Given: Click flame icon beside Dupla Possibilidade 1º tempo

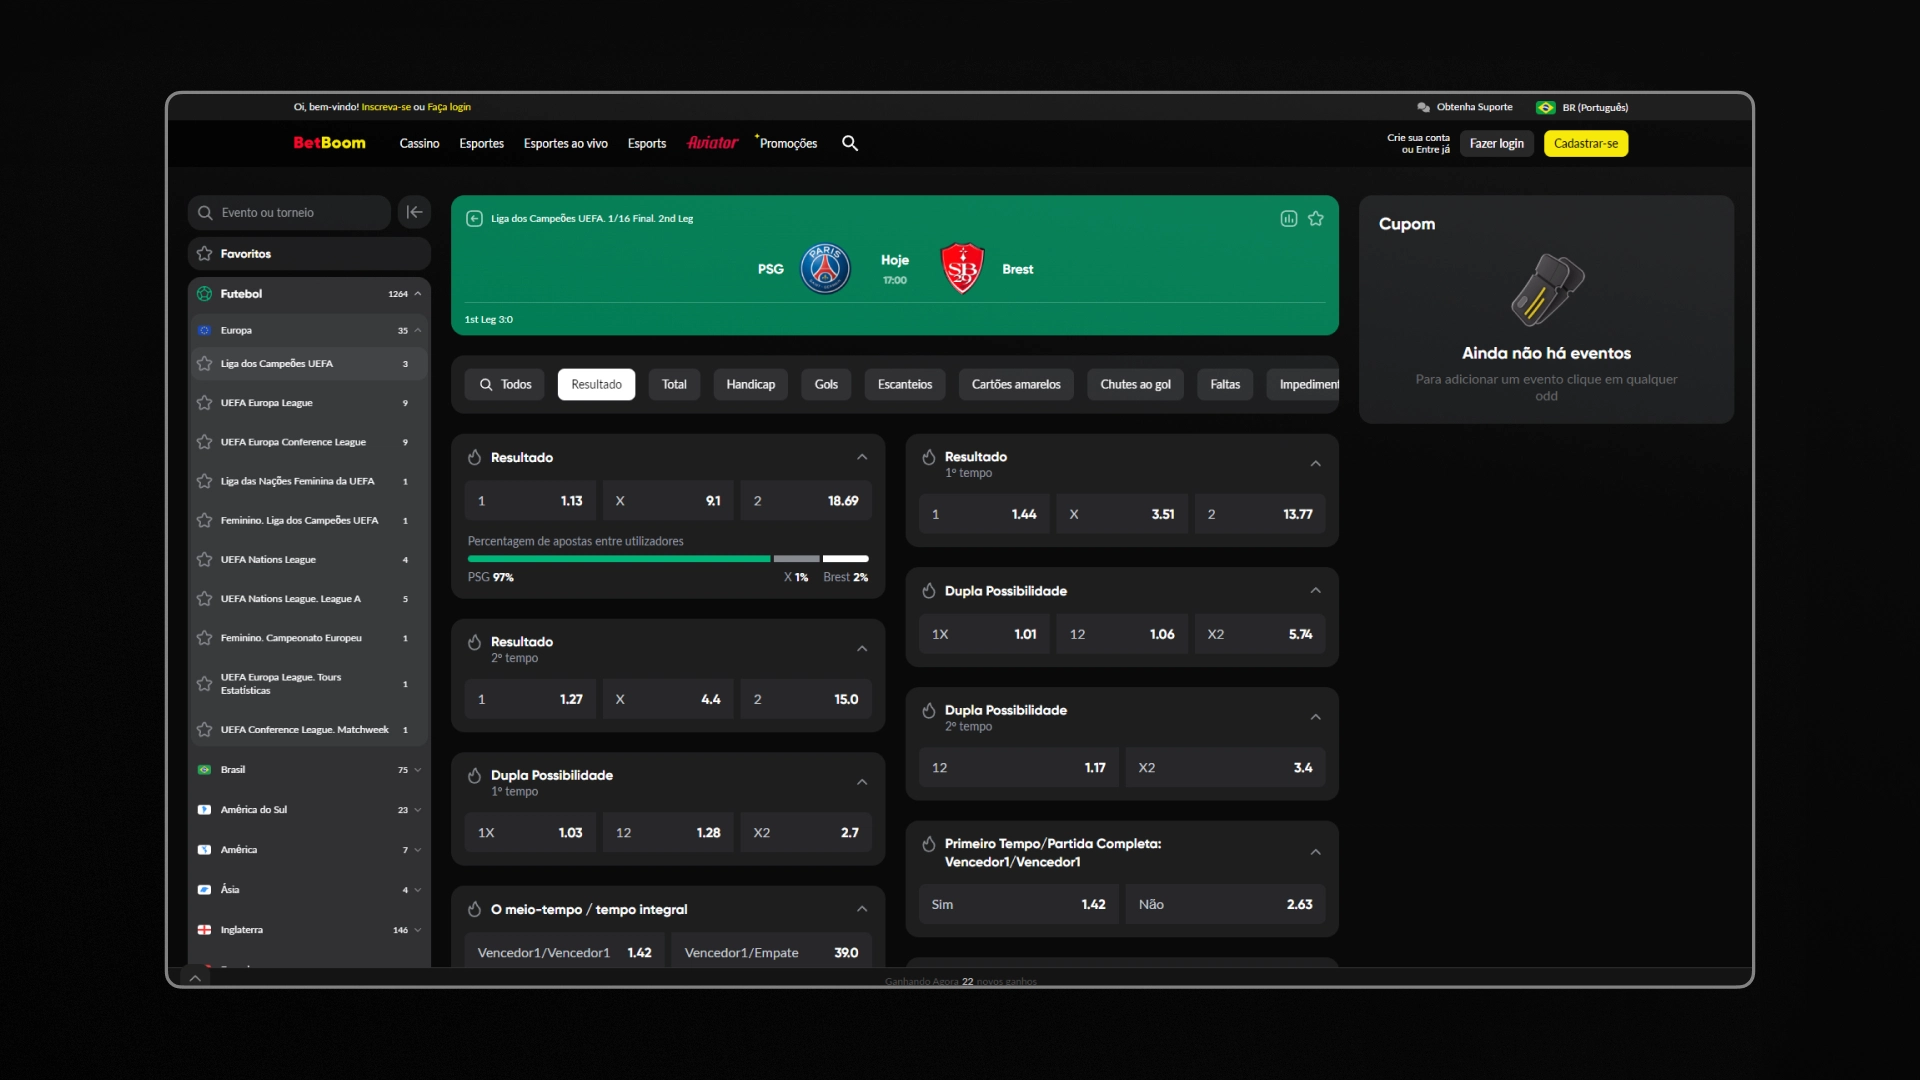Looking at the screenshot, I should point(475,775).
